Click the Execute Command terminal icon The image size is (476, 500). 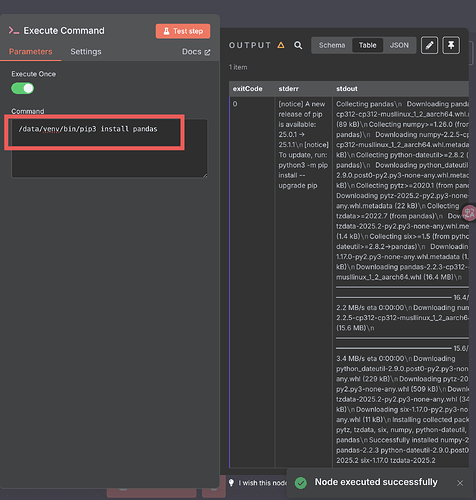[x=14, y=31]
